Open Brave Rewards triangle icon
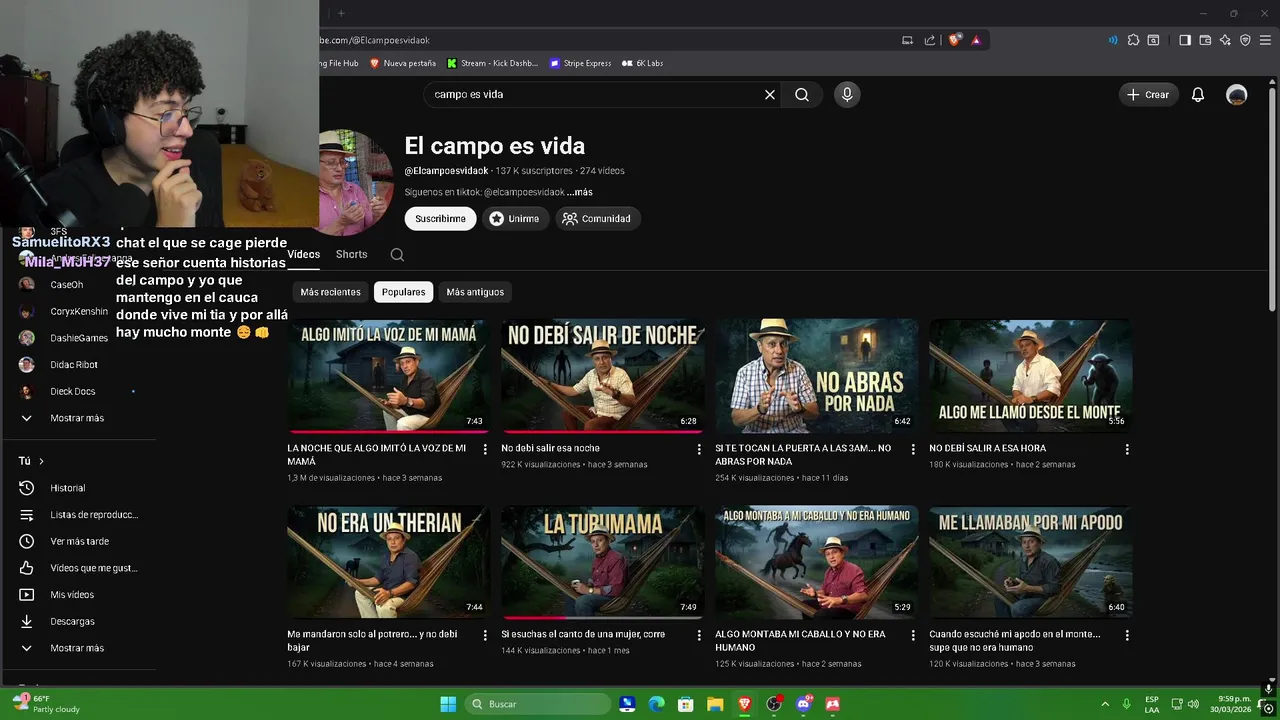This screenshot has width=1280, height=720. coord(976,40)
